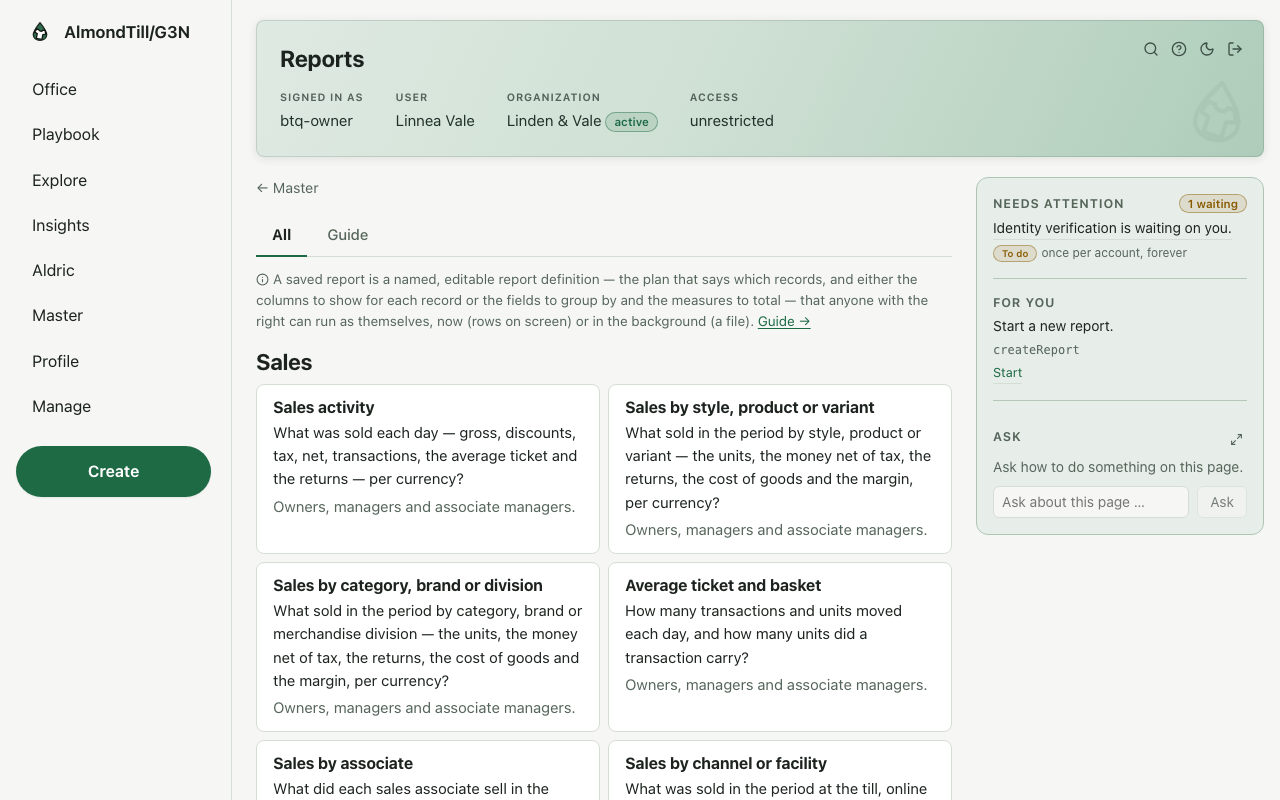Screen dimensions: 1280x800
Task: Click the To do tag
Action: pyautogui.click(x=1015, y=253)
